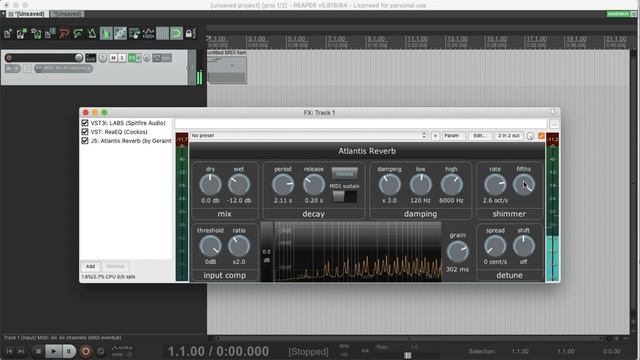Click track volume fader knob
Screen dimensions: 640x360
79,58
